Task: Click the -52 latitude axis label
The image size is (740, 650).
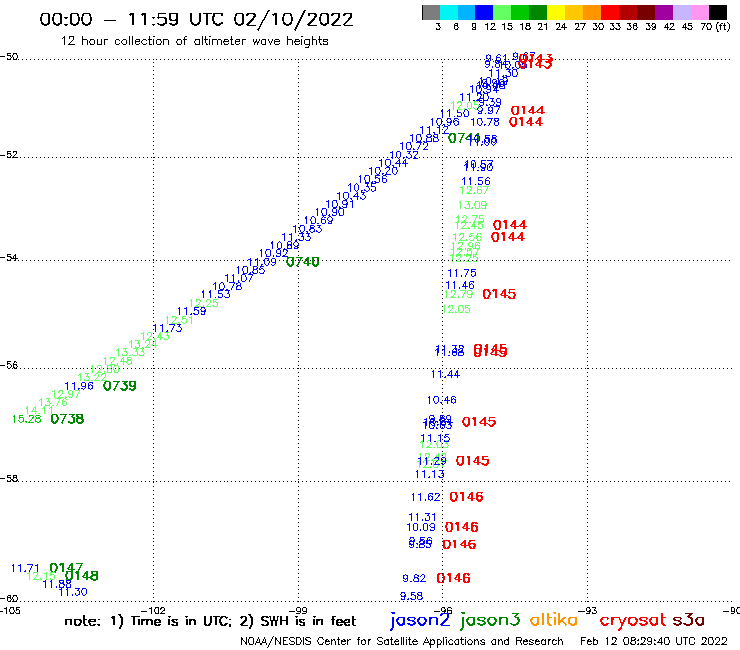Action: (9, 155)
